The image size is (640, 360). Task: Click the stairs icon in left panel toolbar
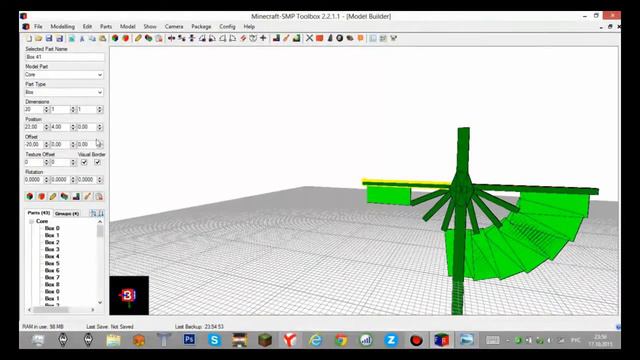point(76,197)
